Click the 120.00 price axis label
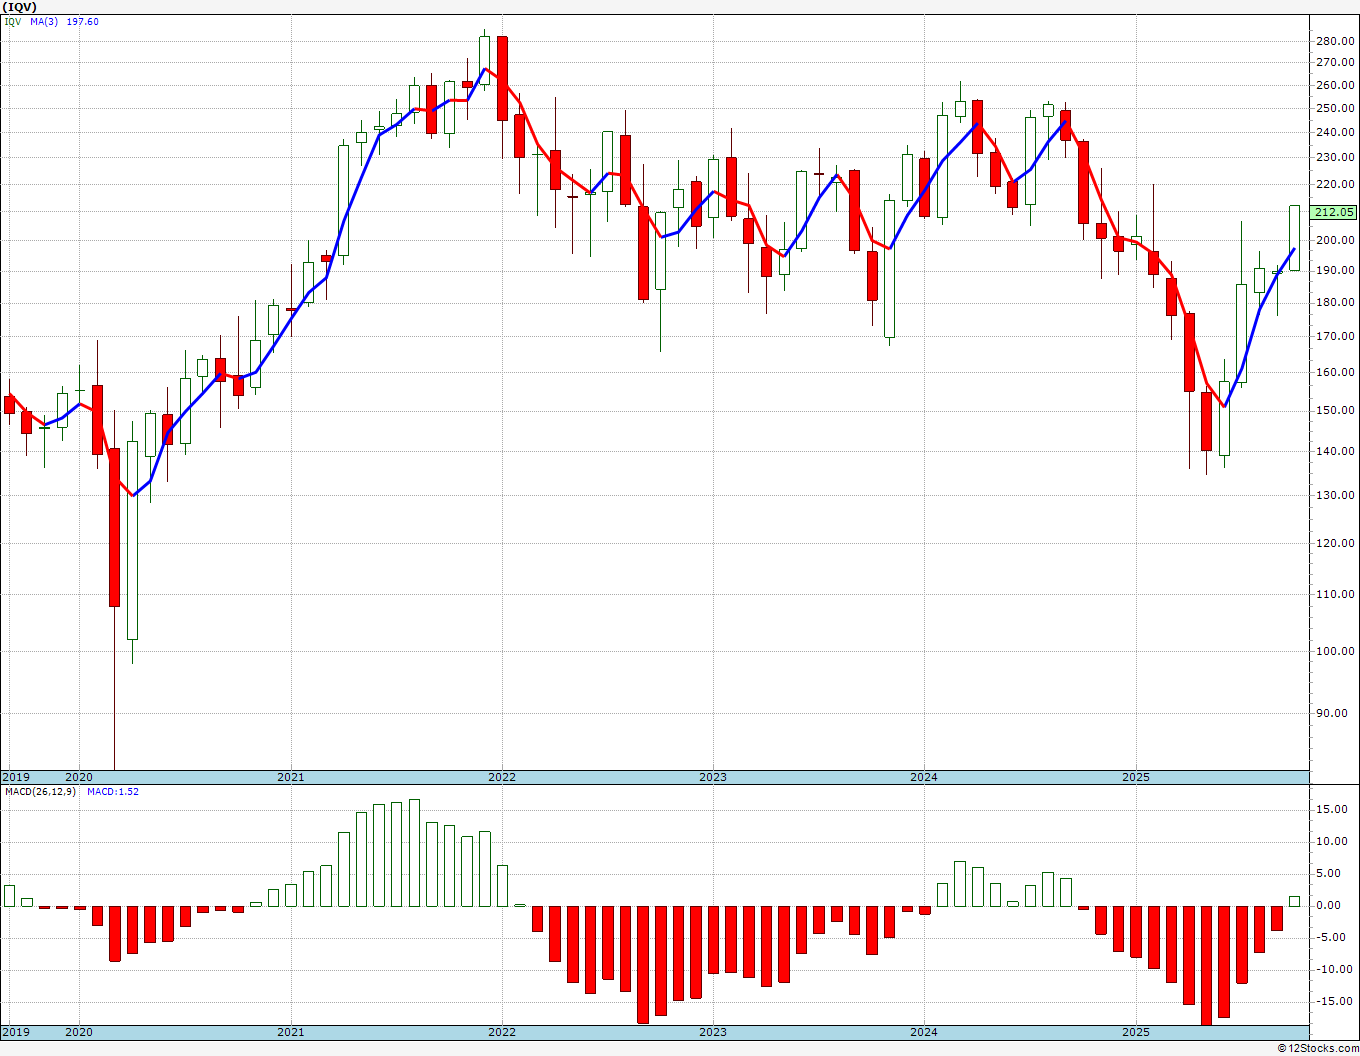The width and height of the screenshot is (1360, 1056). click(1336, 544)
